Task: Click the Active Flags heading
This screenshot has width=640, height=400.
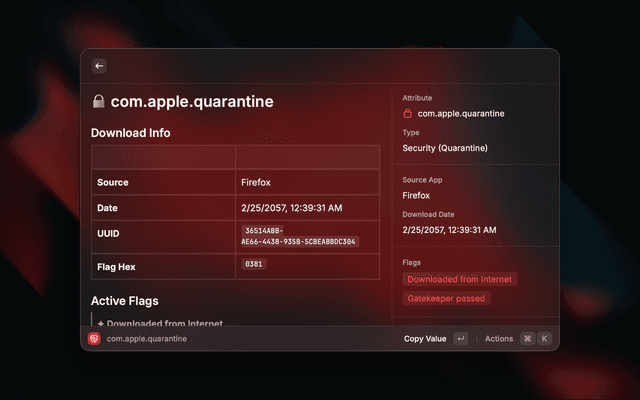Action: coord(124,301)
